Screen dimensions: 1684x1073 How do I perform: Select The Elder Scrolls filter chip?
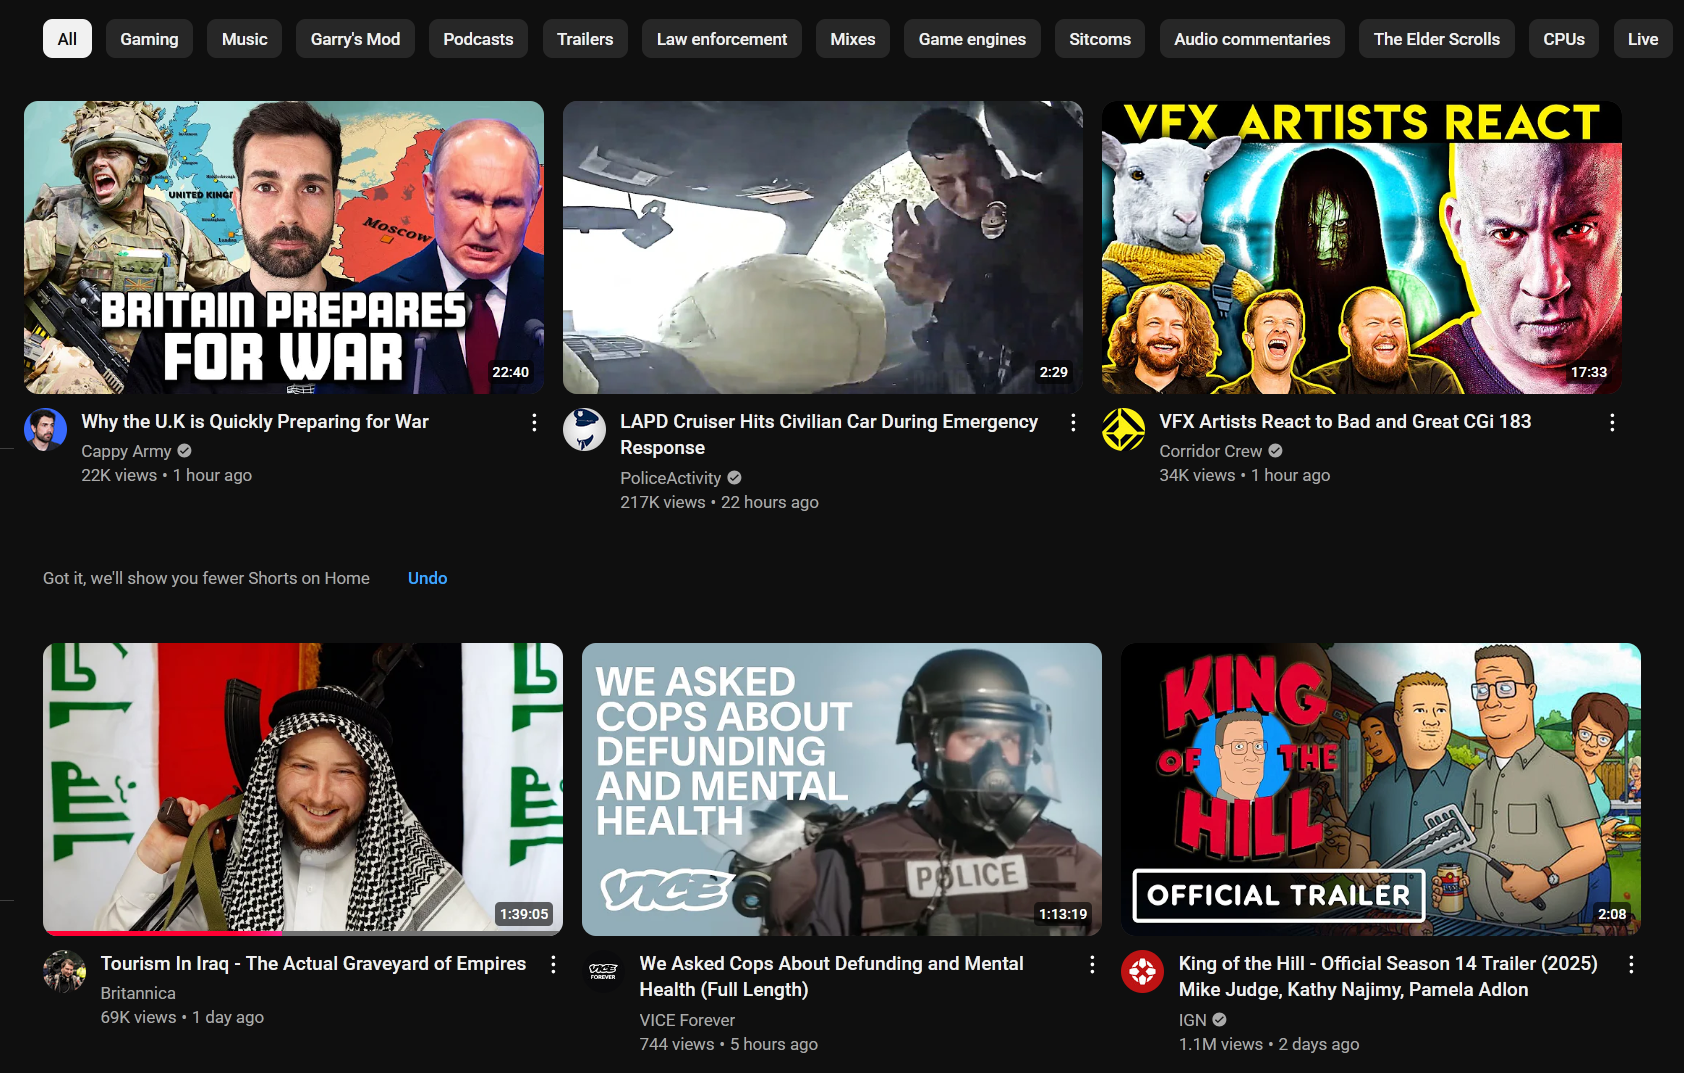pos(1437,39)
